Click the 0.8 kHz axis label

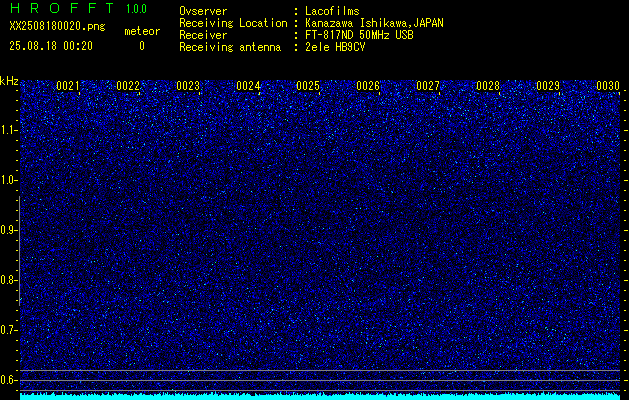pyautogui.click(x=8, y=280)
